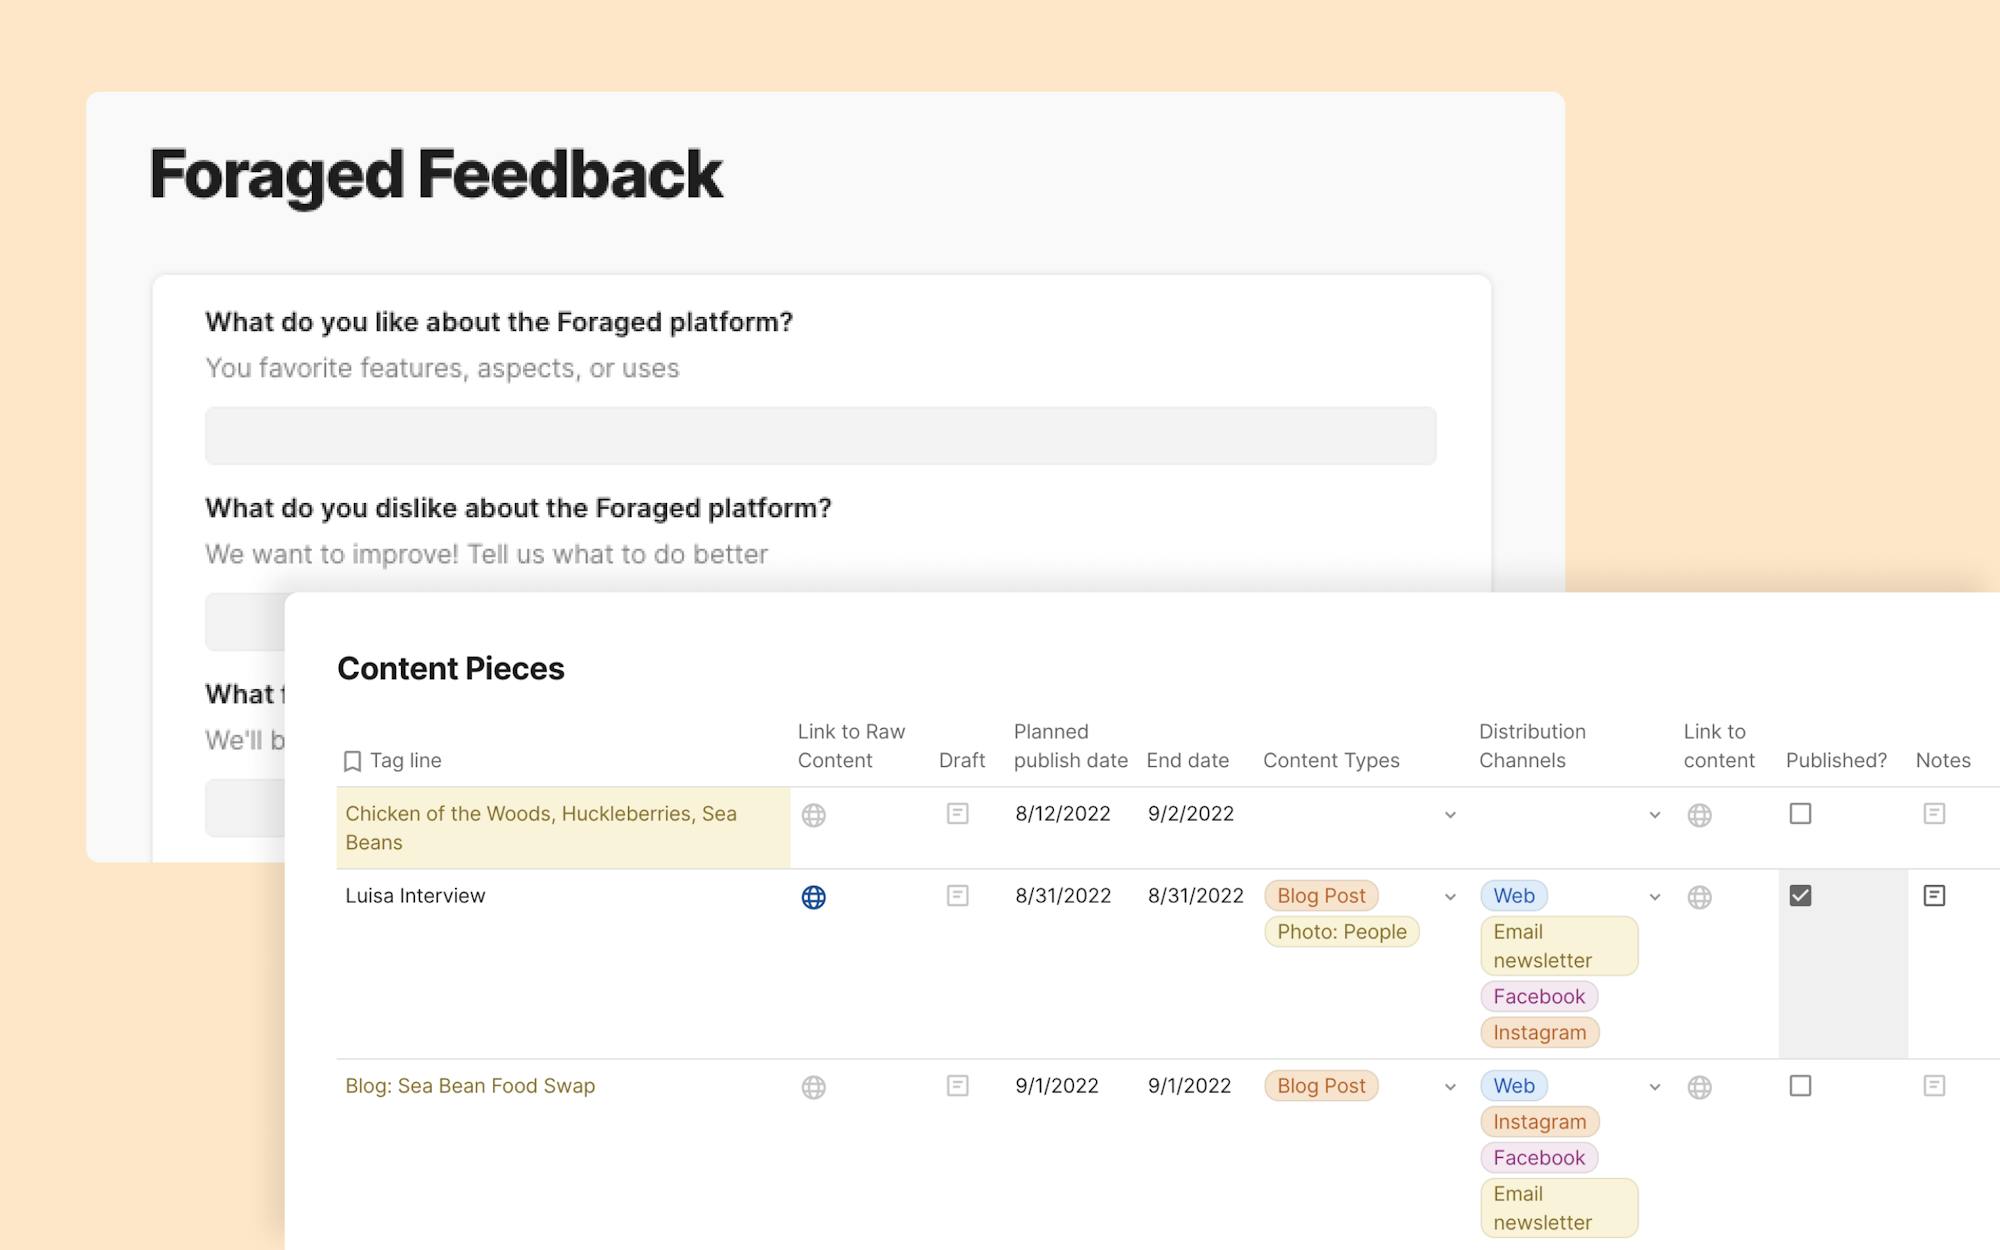The height and width of the screenshot is (1250, 2000).
Task: Expand Content Types dropdown for Chicken of the Woods
Action: [1450, 815]
